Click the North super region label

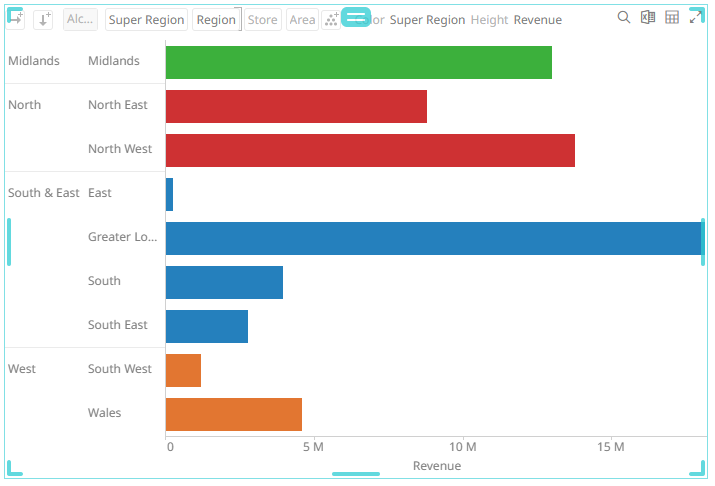[x=25, y=105]
